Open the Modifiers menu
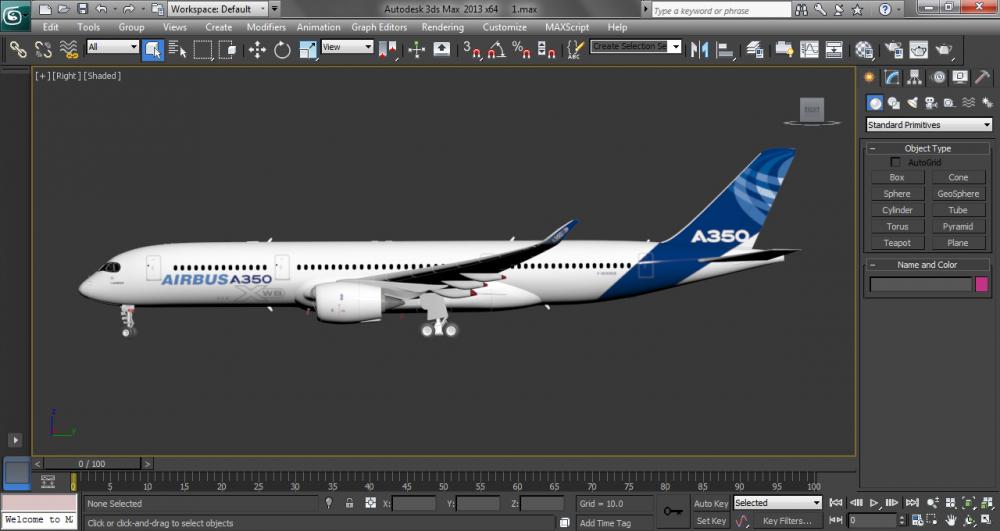1000x531 pixels. 266,27
